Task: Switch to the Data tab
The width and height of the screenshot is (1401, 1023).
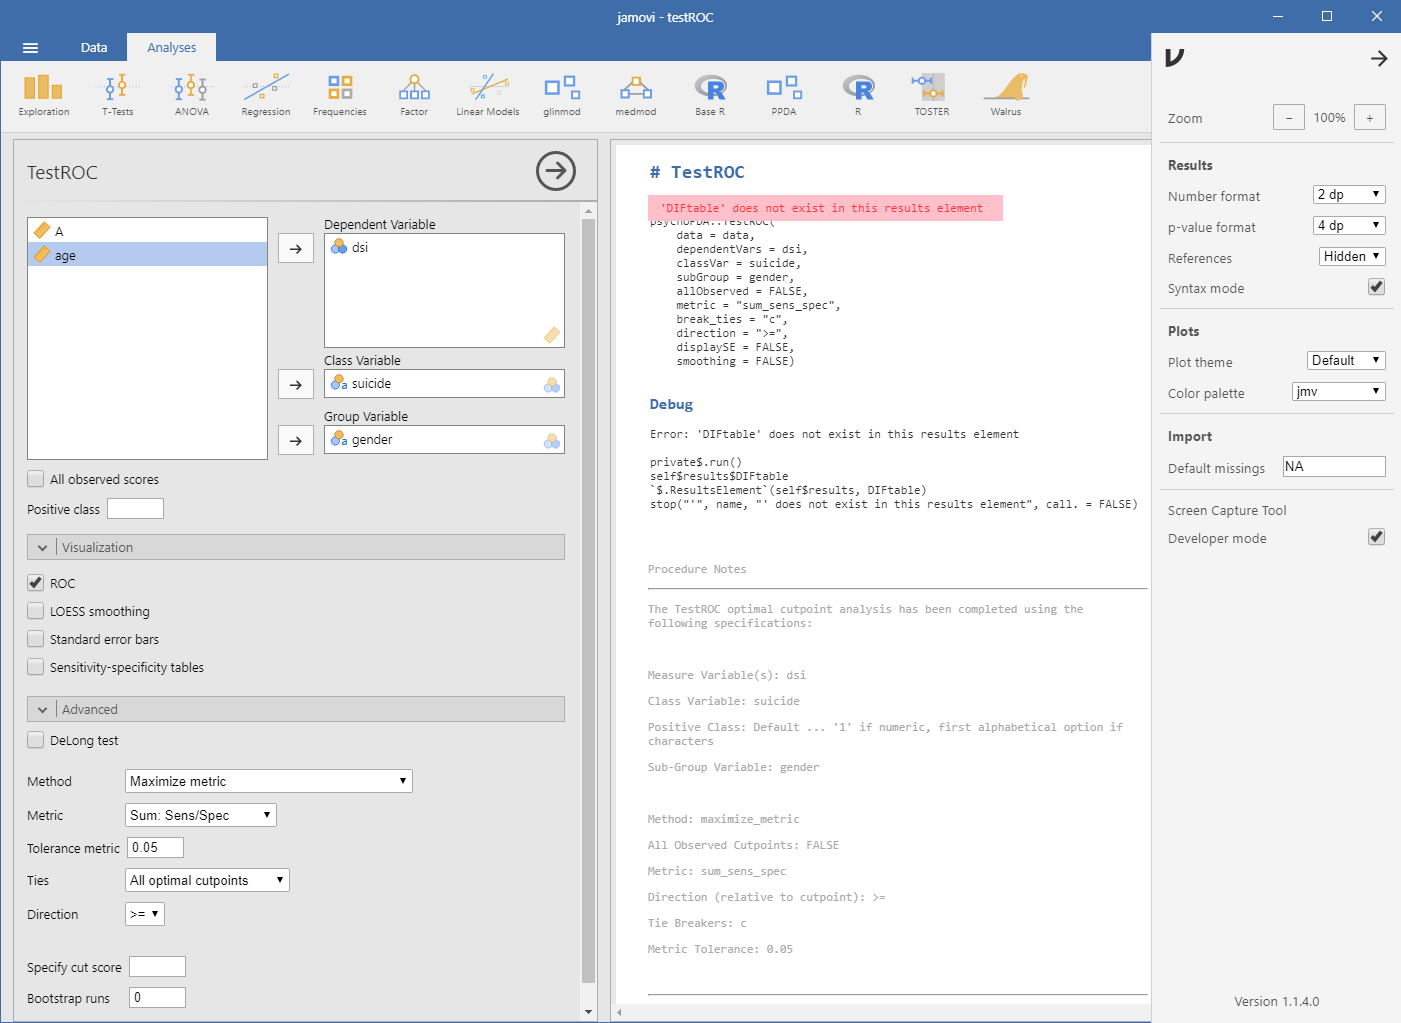Action: click(94, 48)
